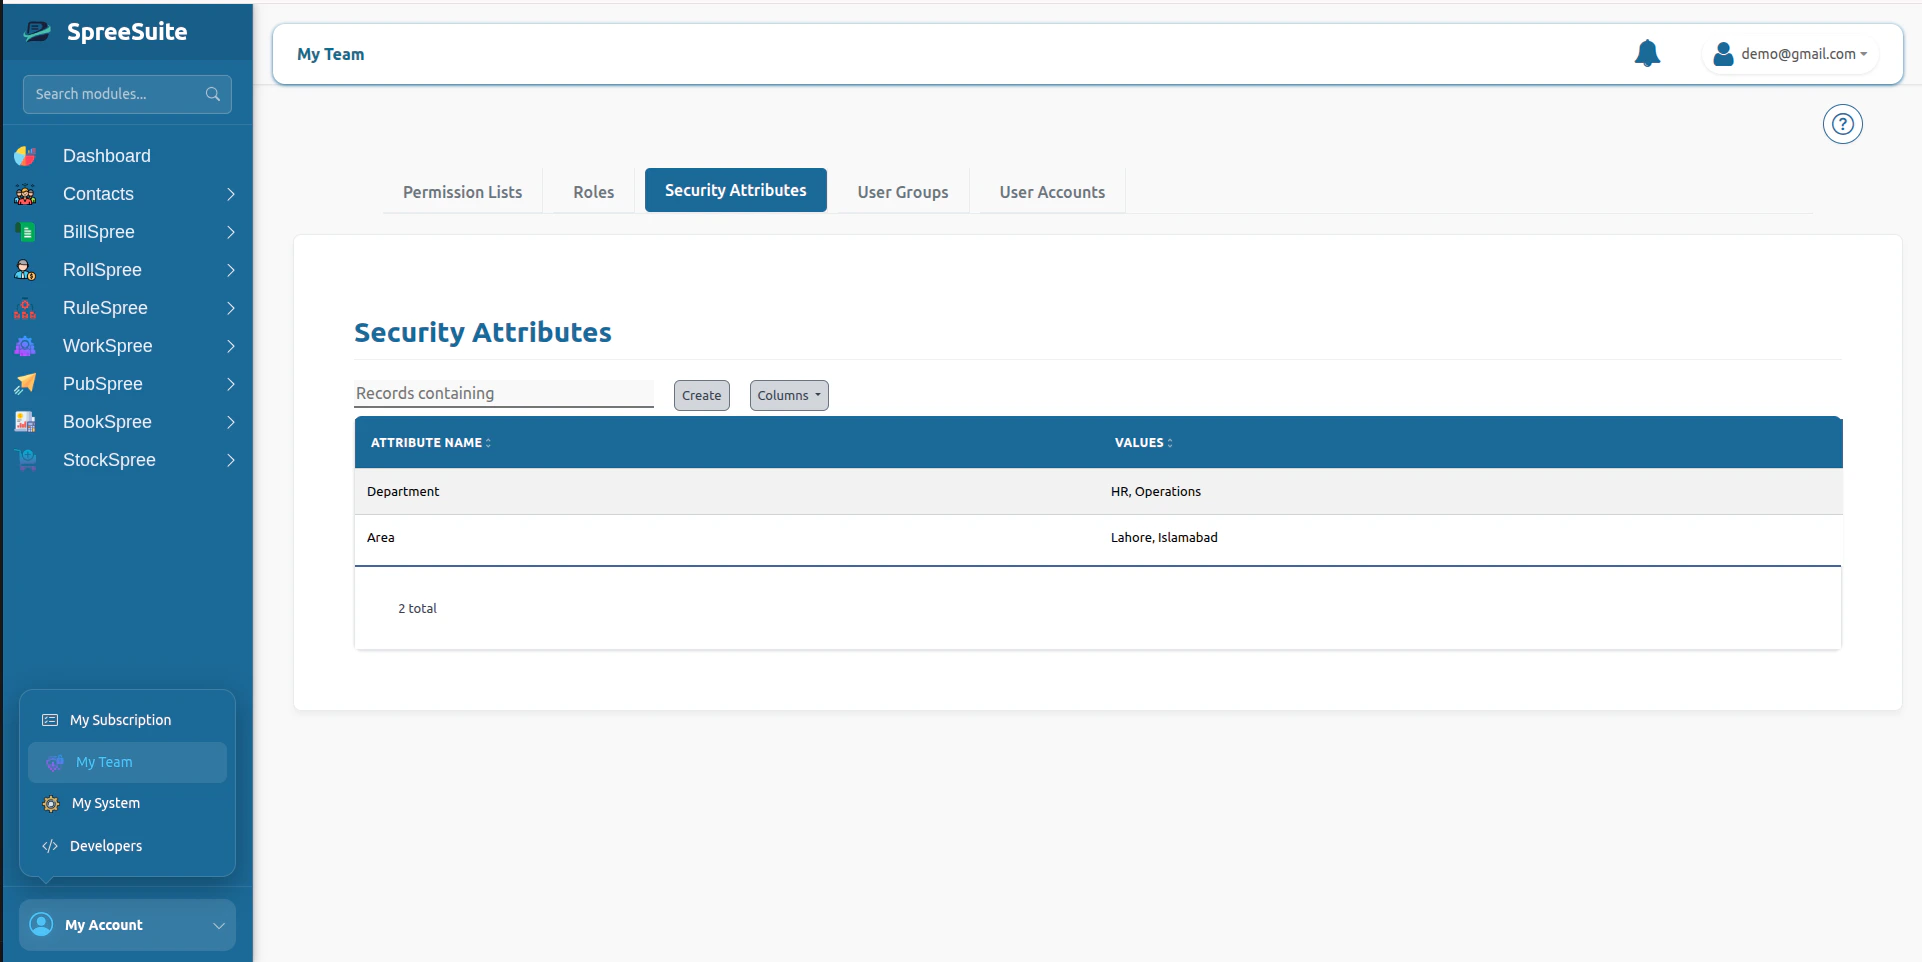Switch to Roles tab
This screenshot has height=962, width=1922.
[x=593, y=192]
